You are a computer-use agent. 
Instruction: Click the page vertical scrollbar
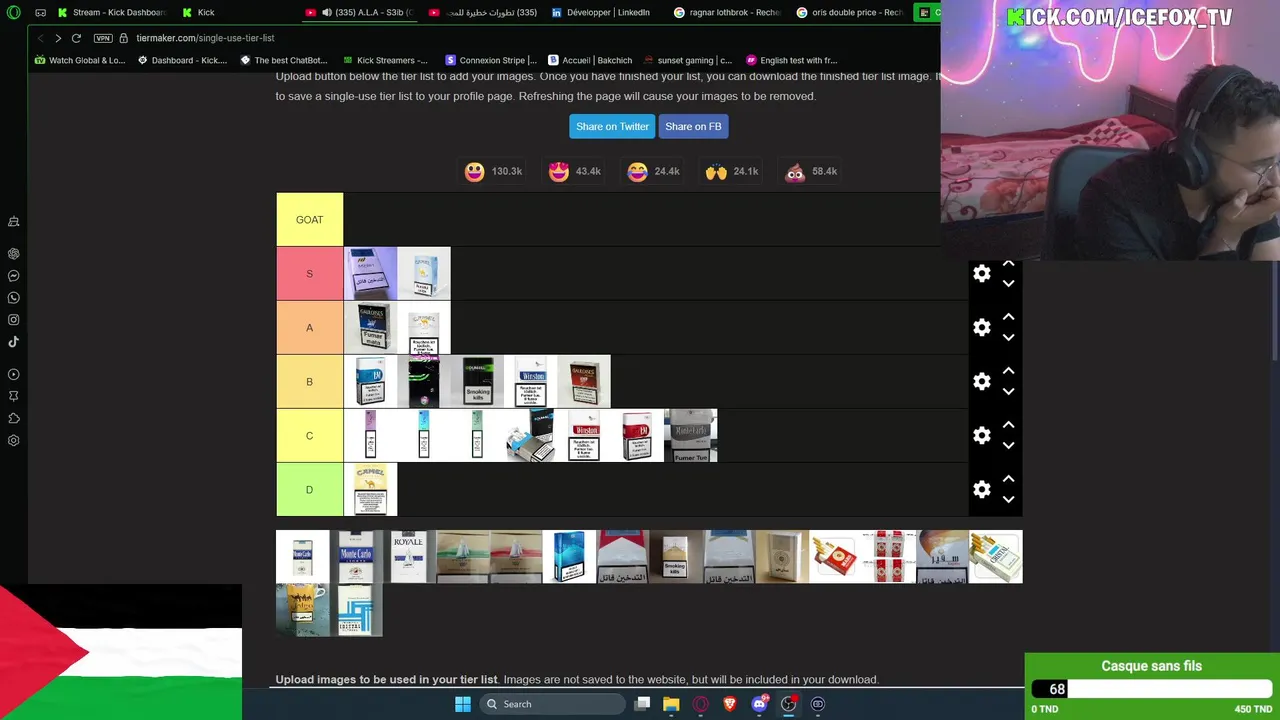1274,310
